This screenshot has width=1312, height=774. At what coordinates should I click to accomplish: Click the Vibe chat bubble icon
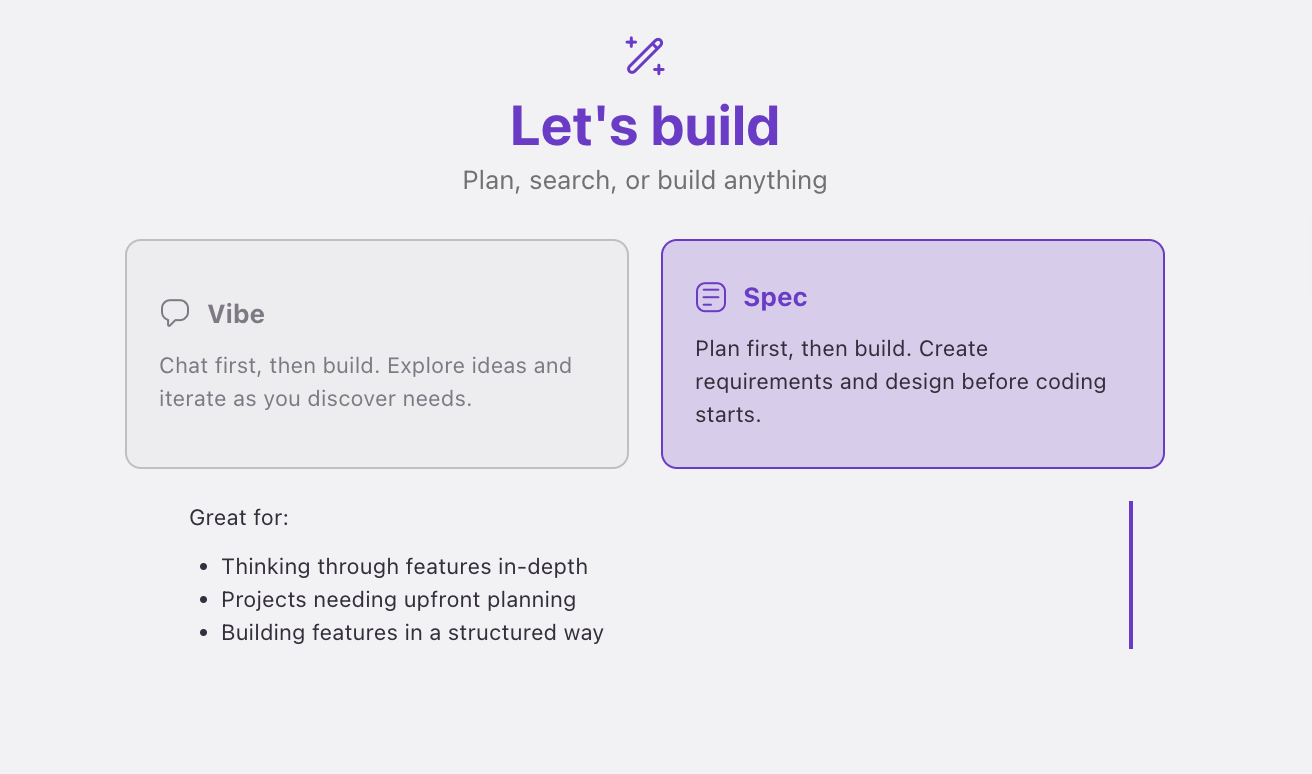(175, 313)
